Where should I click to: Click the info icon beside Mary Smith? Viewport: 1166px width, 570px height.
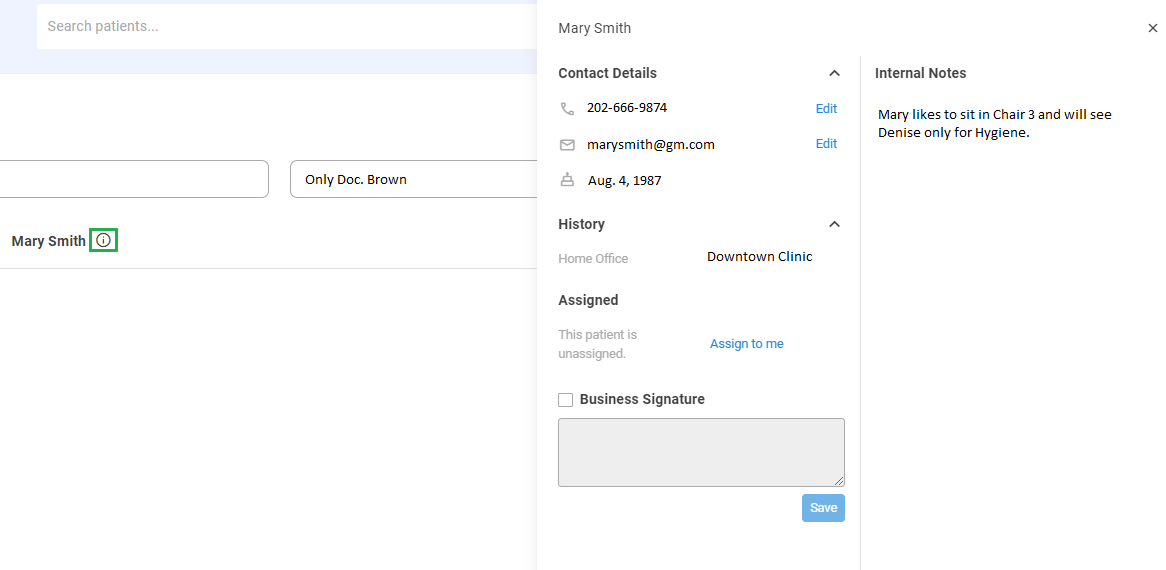coord(103,240)
